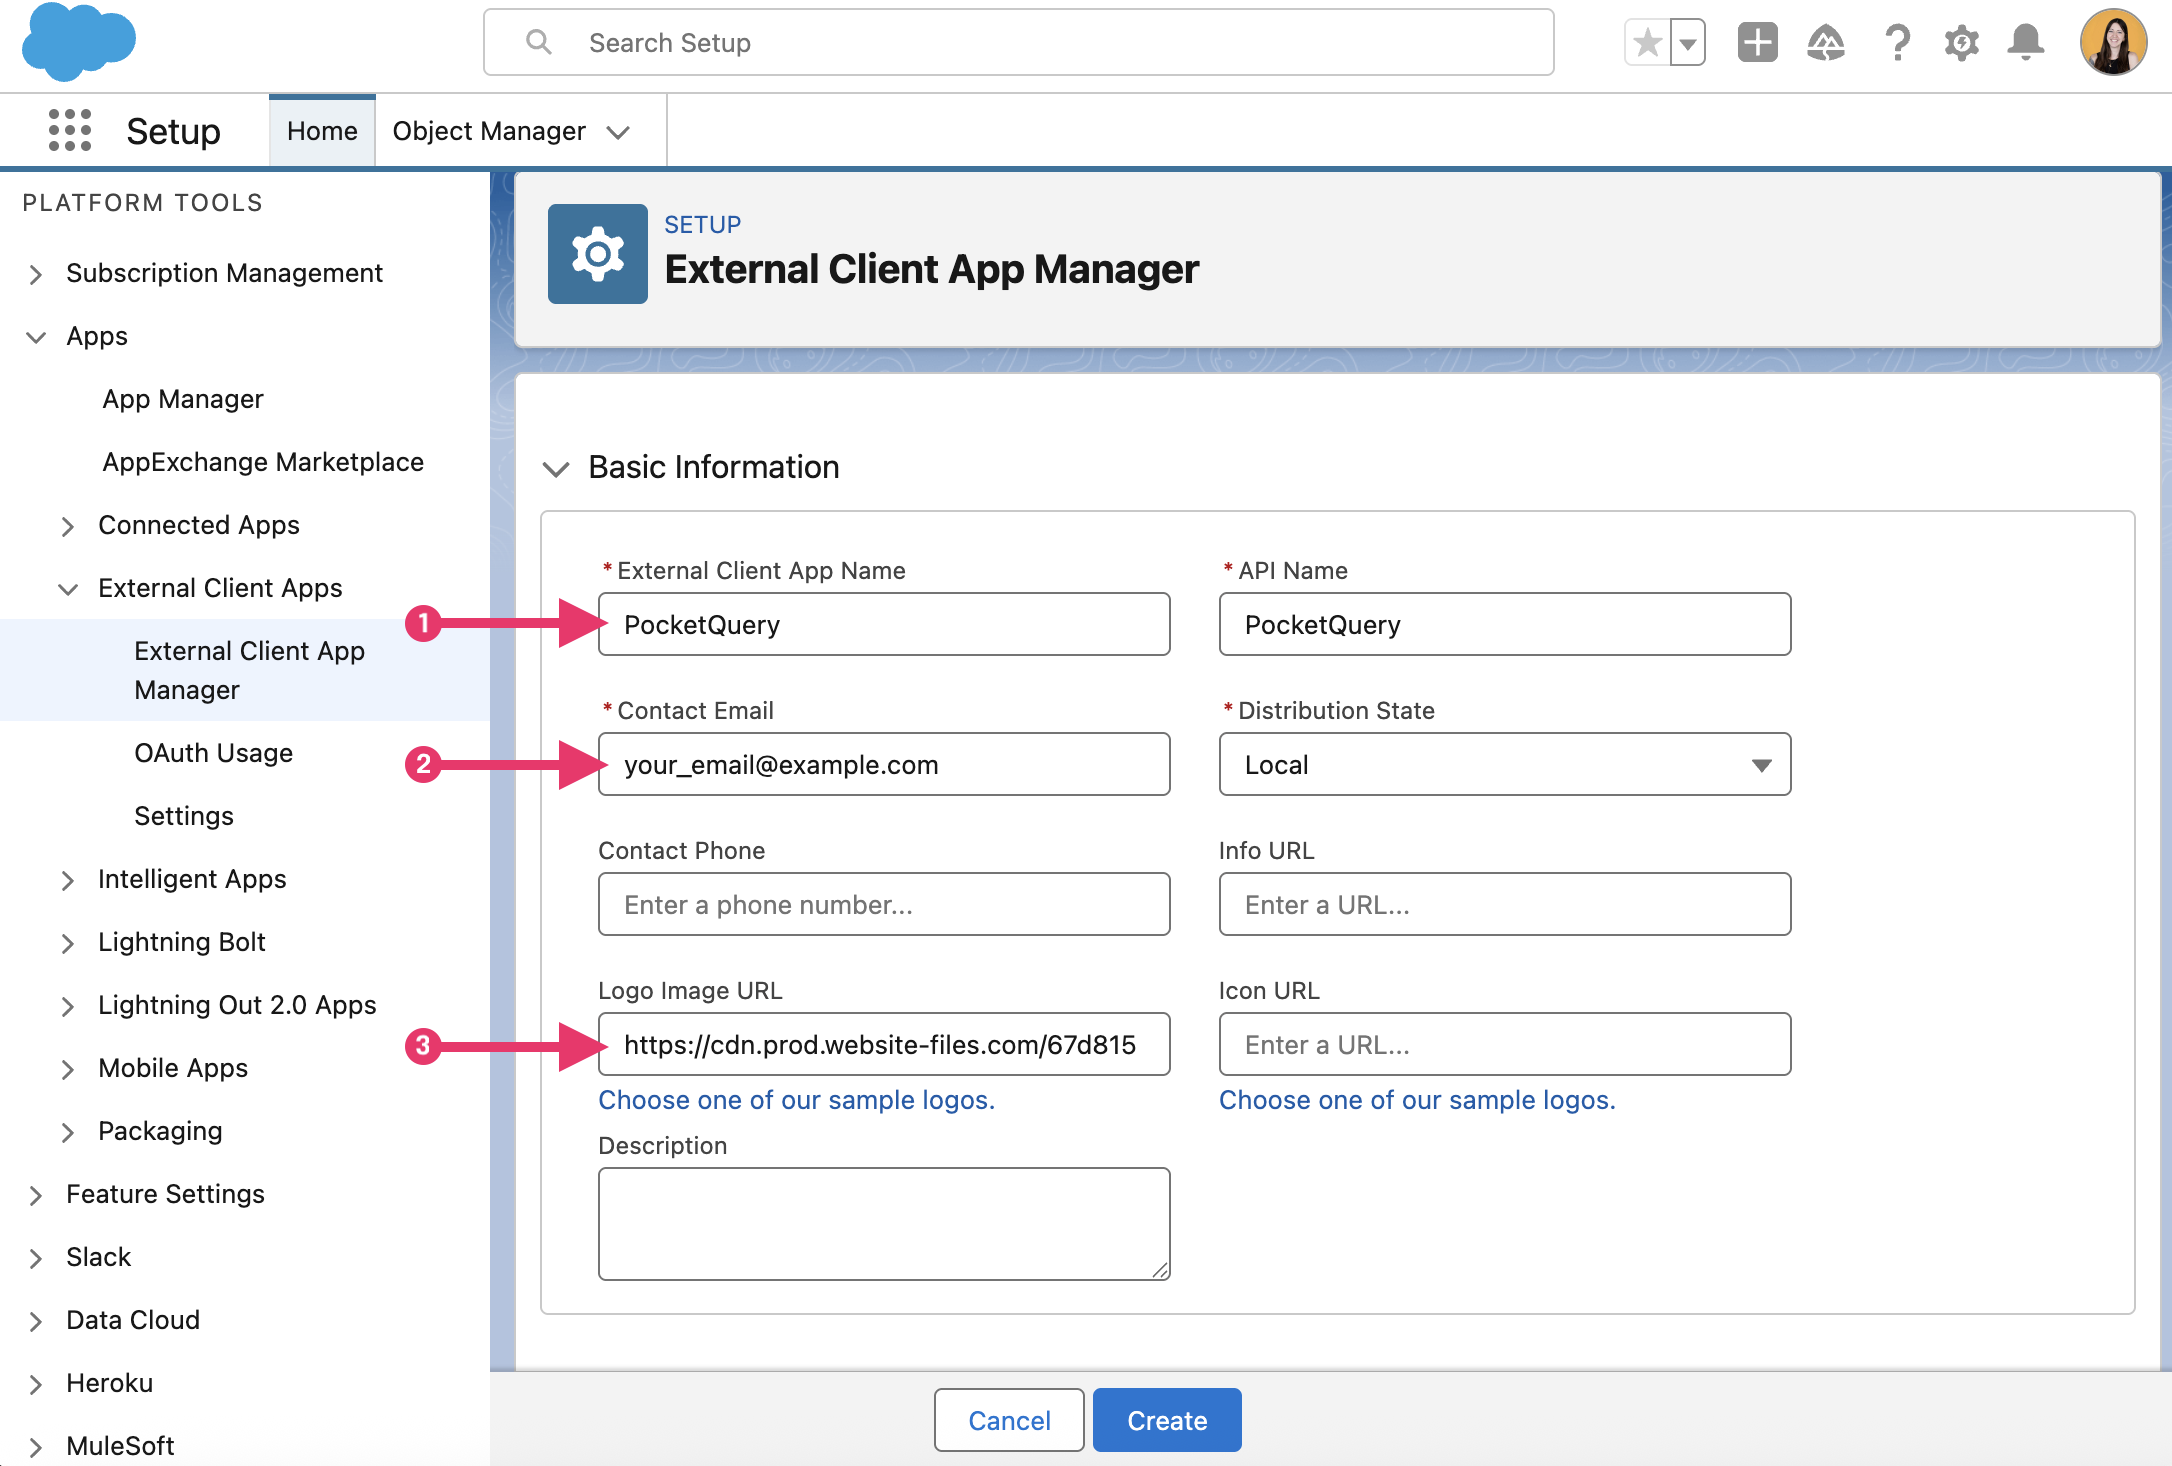Open the App Launcher waffle icon
The height and width of the screenshot is (1466, 2172).
(69, 130)
